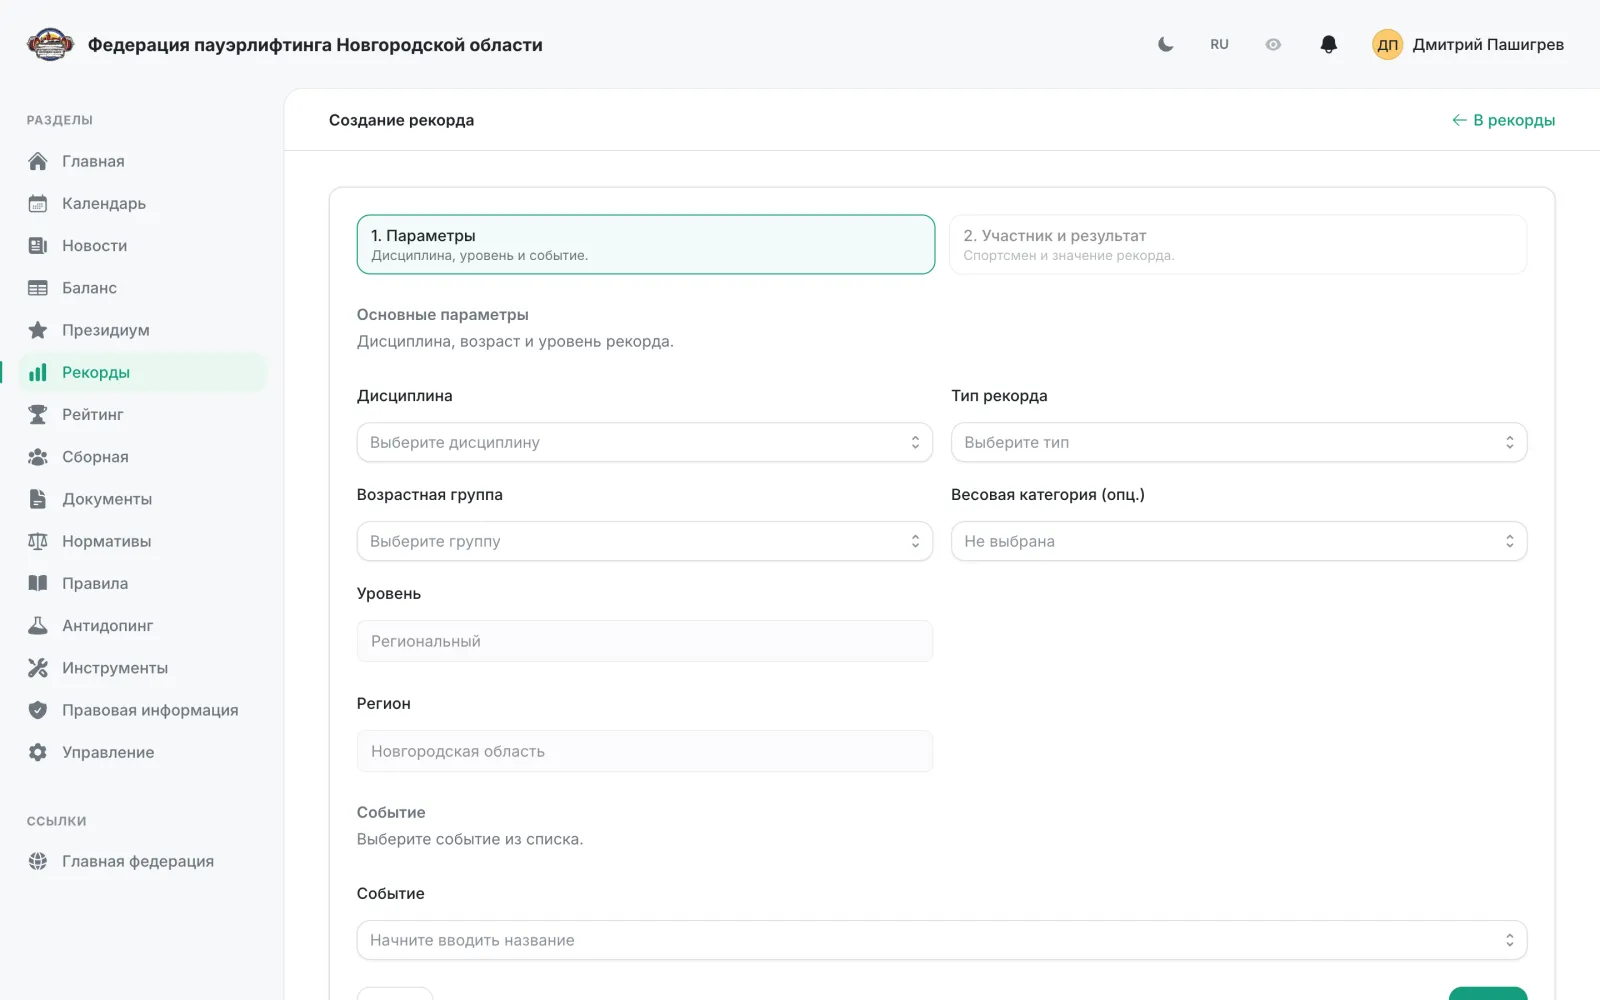Switch language with the RU toggle
Screen dimensions: 1600x1000
point(1219,44)
